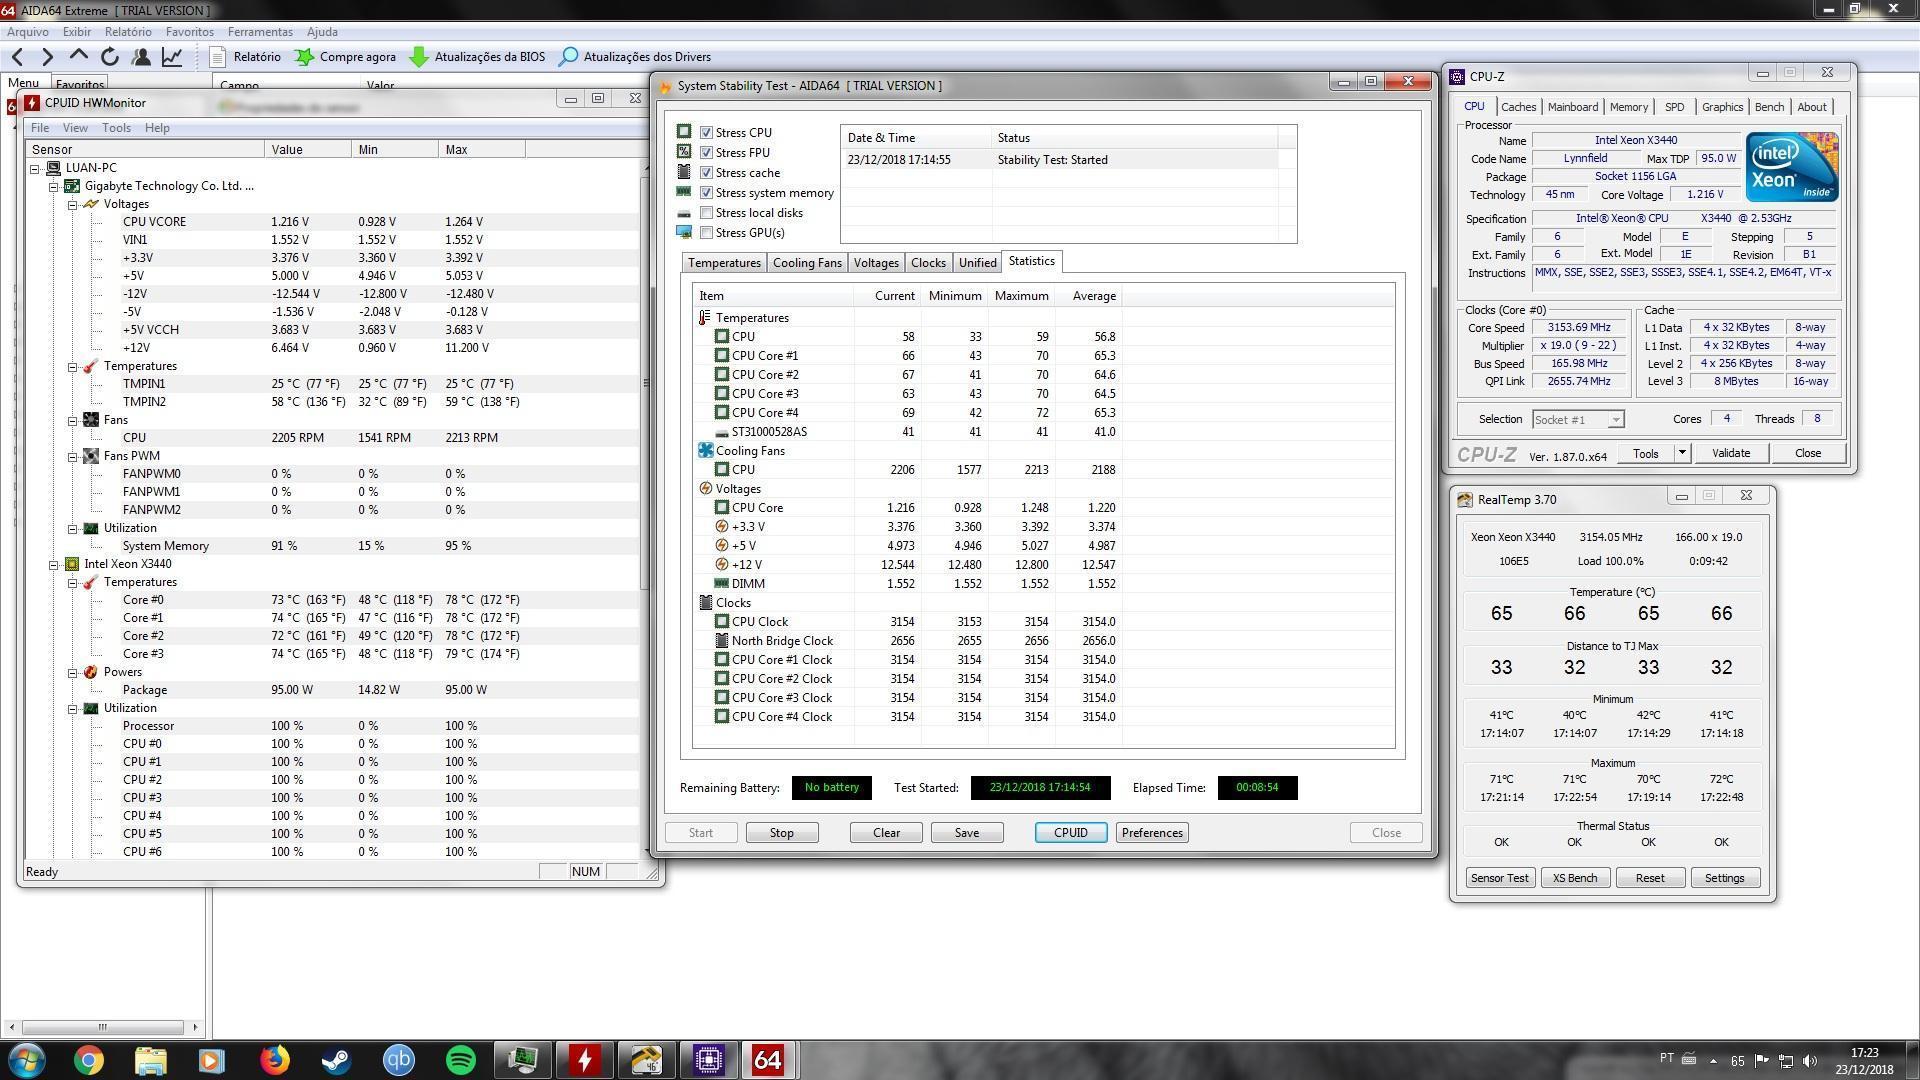Open AIDA64 graph chart icon
Image resolution: width=1920 pixels, height=1080 pixels.
click(172, 57)
